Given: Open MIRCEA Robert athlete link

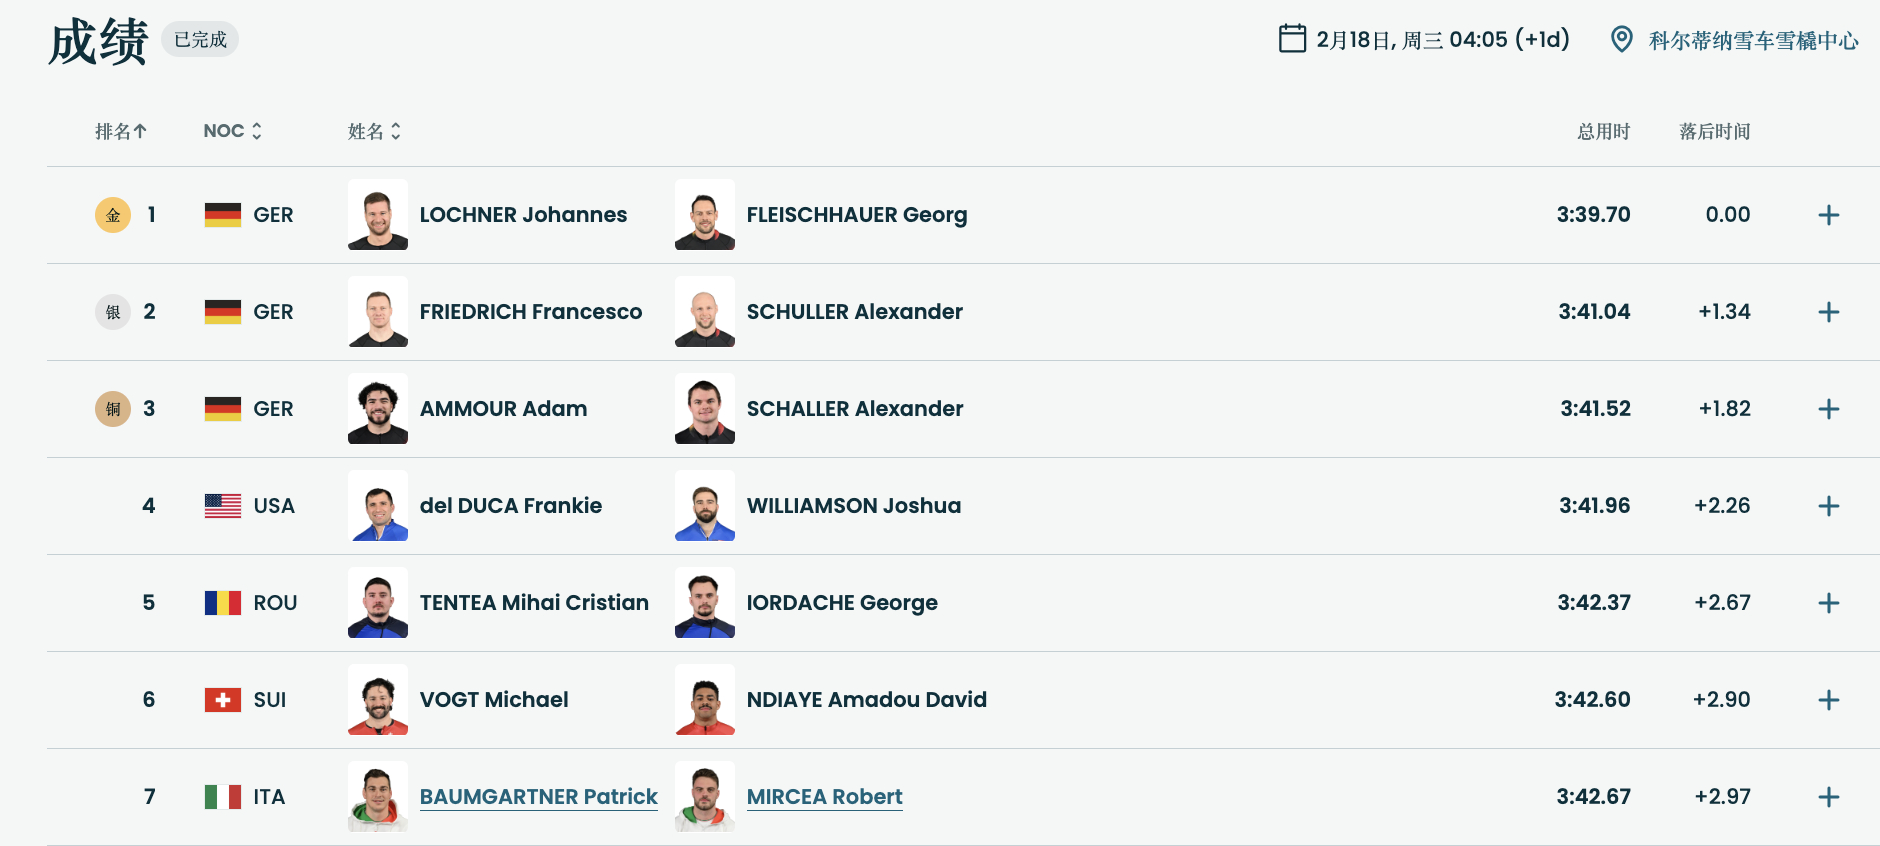Looking at the screenshot, I should (824, 797).
